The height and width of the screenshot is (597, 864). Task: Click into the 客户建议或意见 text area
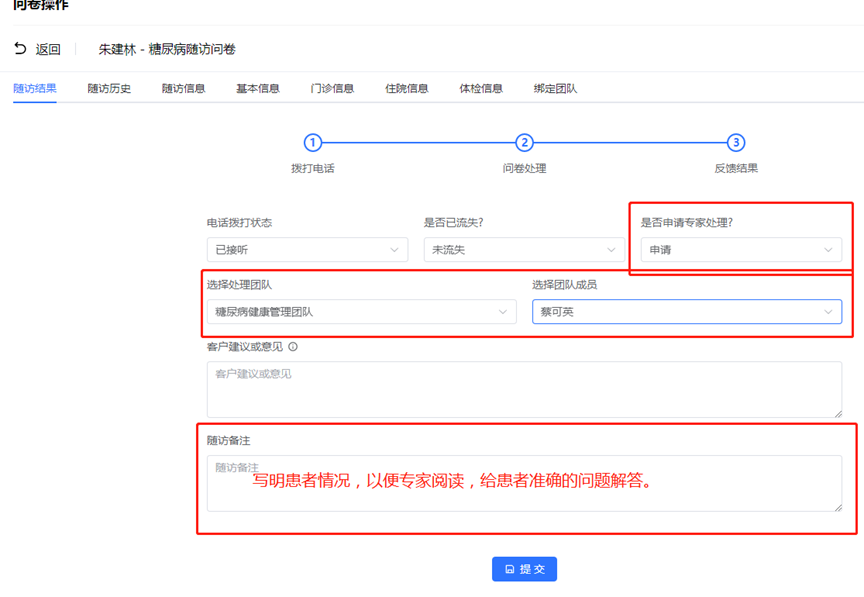coord(524,389)
